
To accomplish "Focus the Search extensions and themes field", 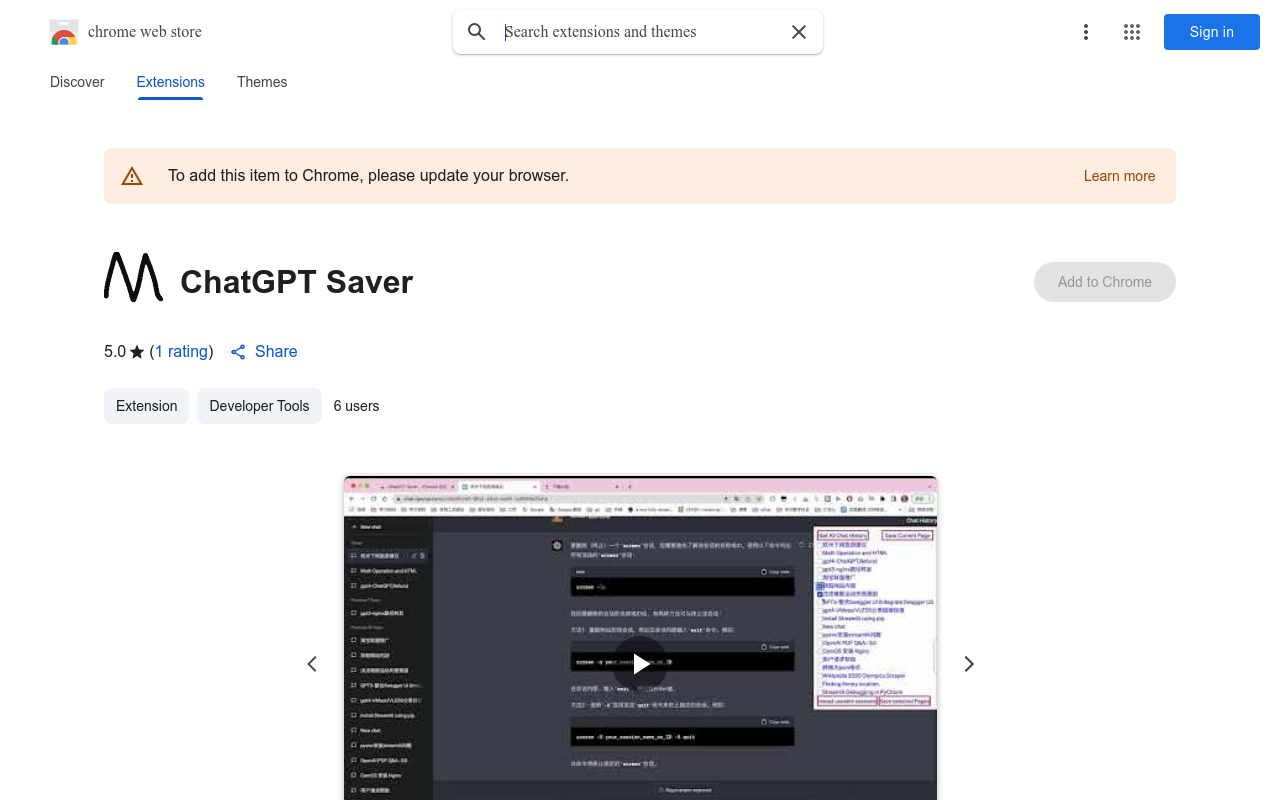I will pyautogui.click(x=640, y=32).
